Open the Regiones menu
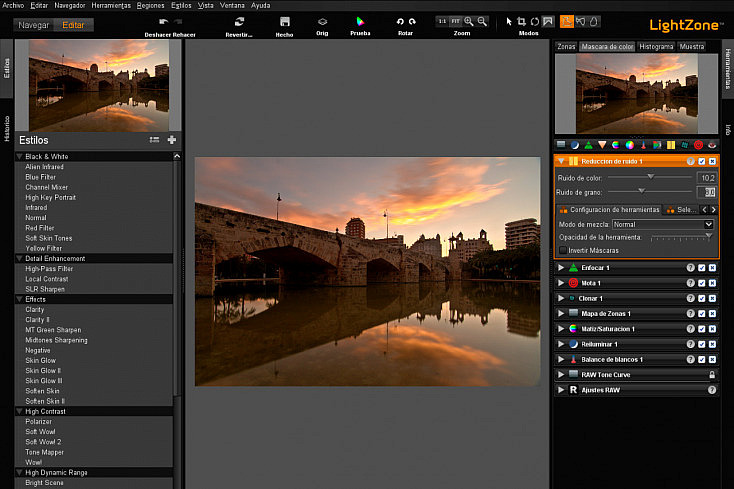This screenshot has height=489, width=734. (x=150, y=5)
